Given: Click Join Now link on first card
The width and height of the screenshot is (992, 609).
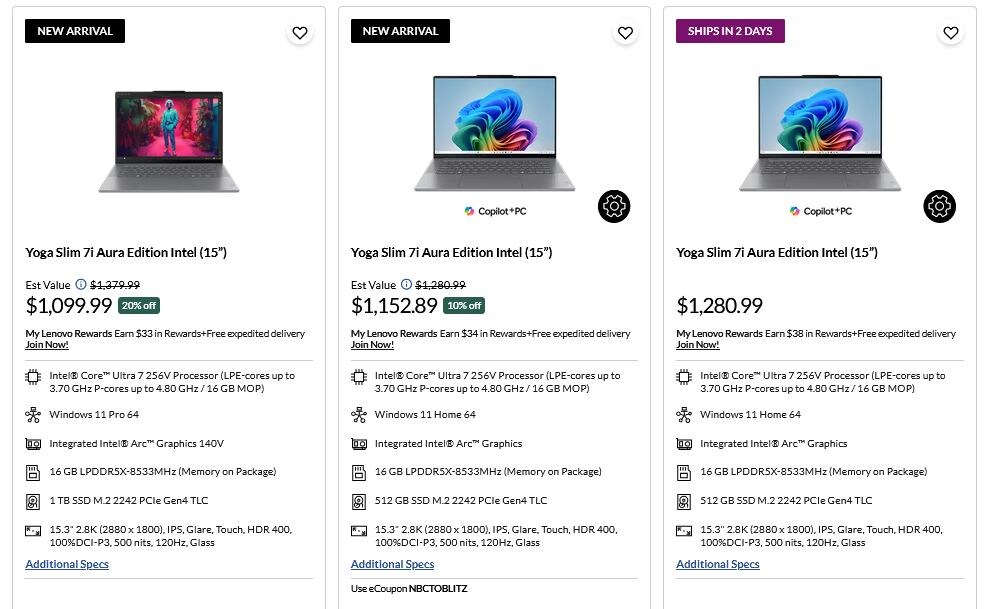Looking at the screenshot, I should (47, 345).
